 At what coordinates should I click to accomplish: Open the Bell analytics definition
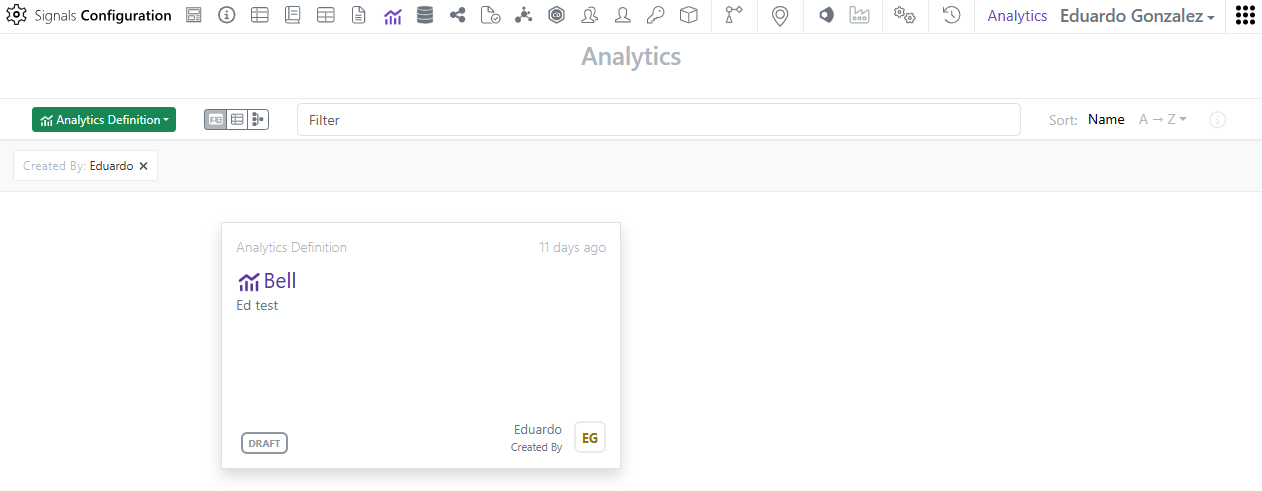(x=280, y=281)
